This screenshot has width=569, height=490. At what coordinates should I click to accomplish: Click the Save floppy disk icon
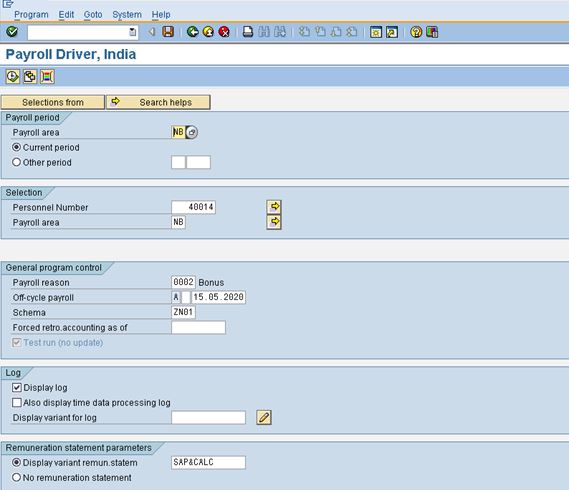pyautogui.click(x=168, y=32)
